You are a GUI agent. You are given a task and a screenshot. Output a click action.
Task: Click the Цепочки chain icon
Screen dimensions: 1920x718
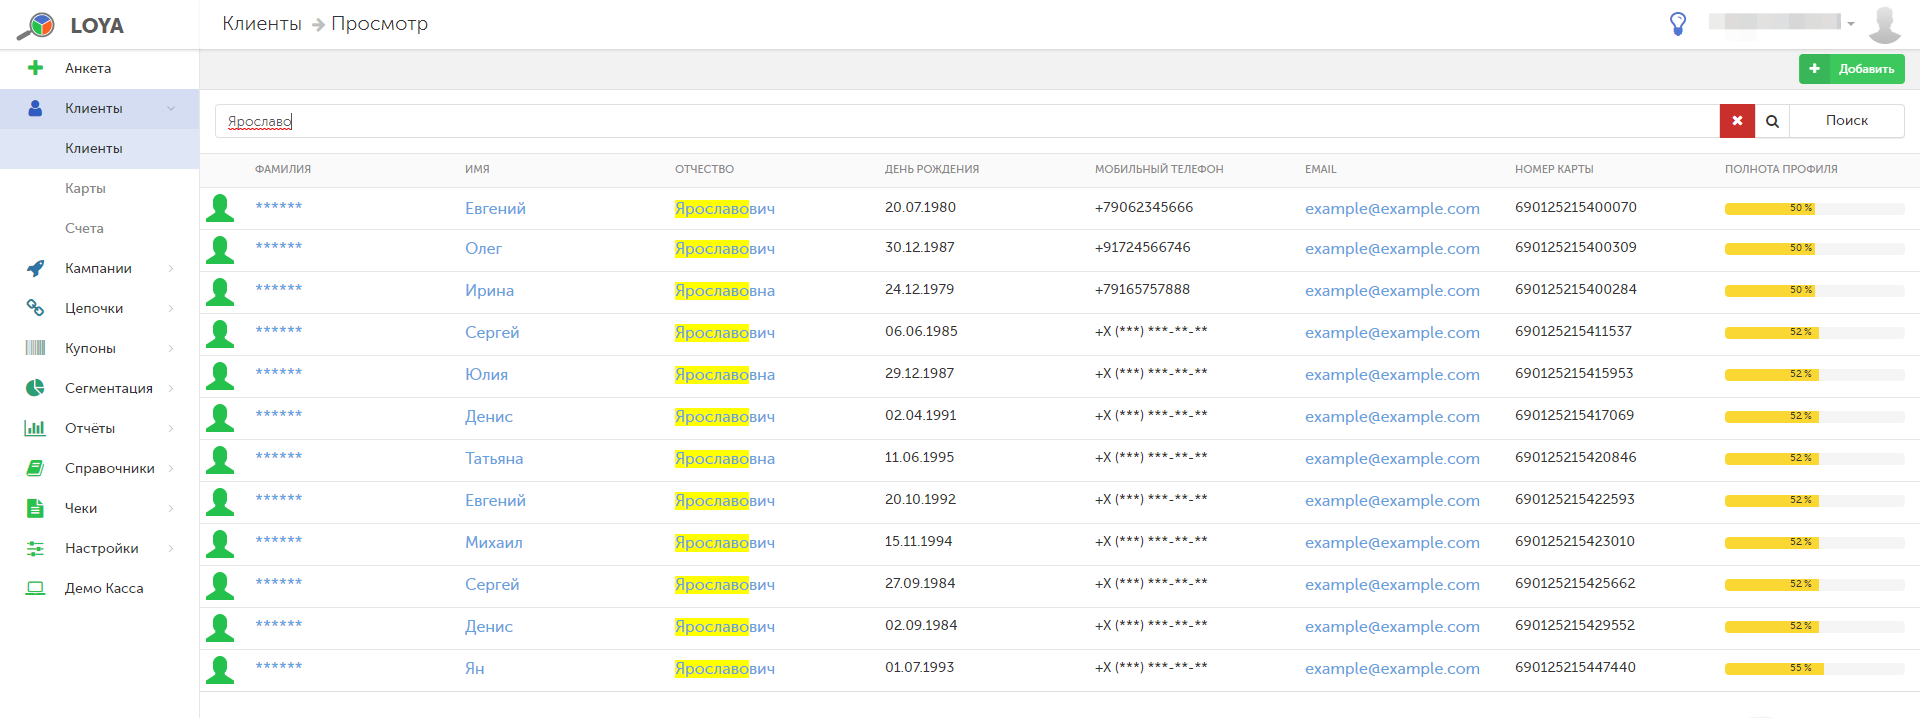pyautogui.click(x=35, y=308)
